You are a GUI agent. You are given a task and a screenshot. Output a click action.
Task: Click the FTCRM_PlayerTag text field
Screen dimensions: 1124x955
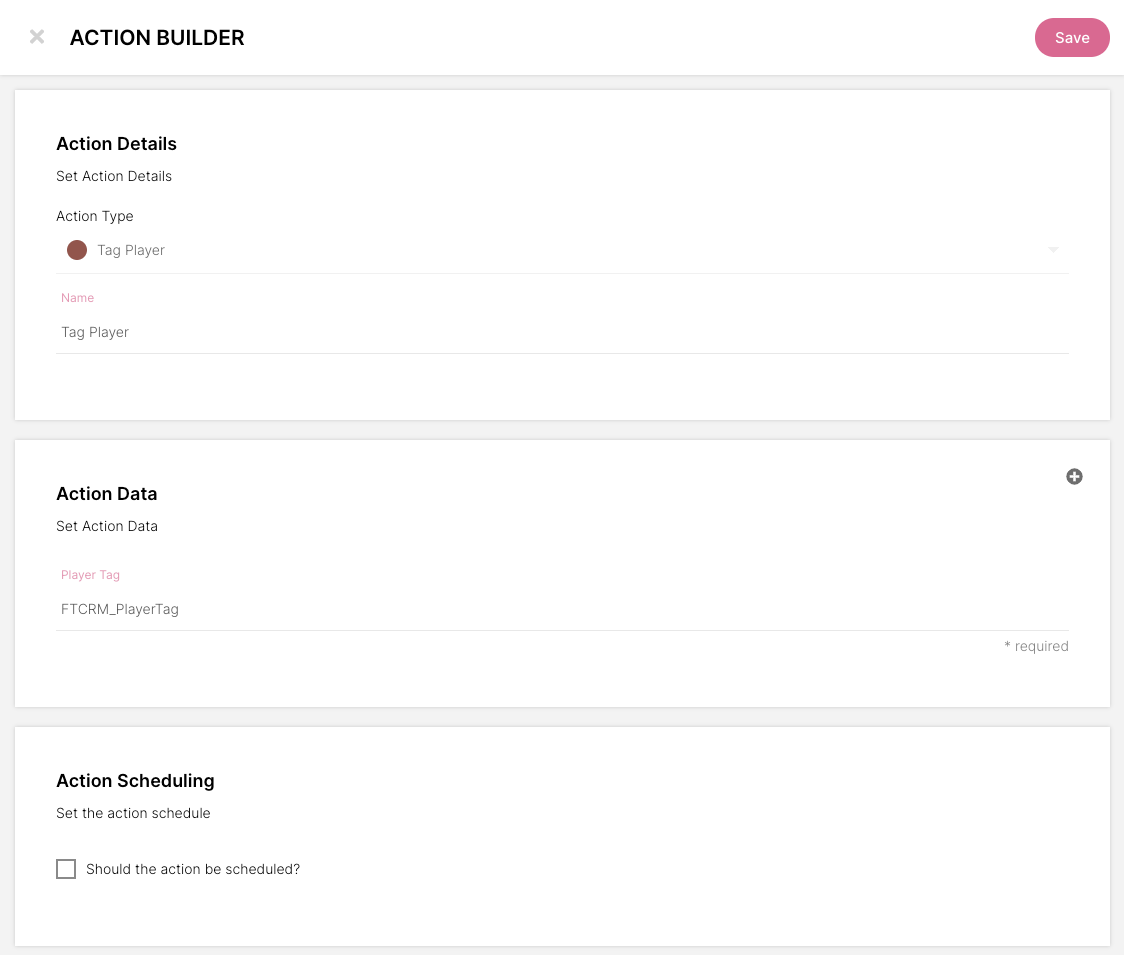[560, 608]
